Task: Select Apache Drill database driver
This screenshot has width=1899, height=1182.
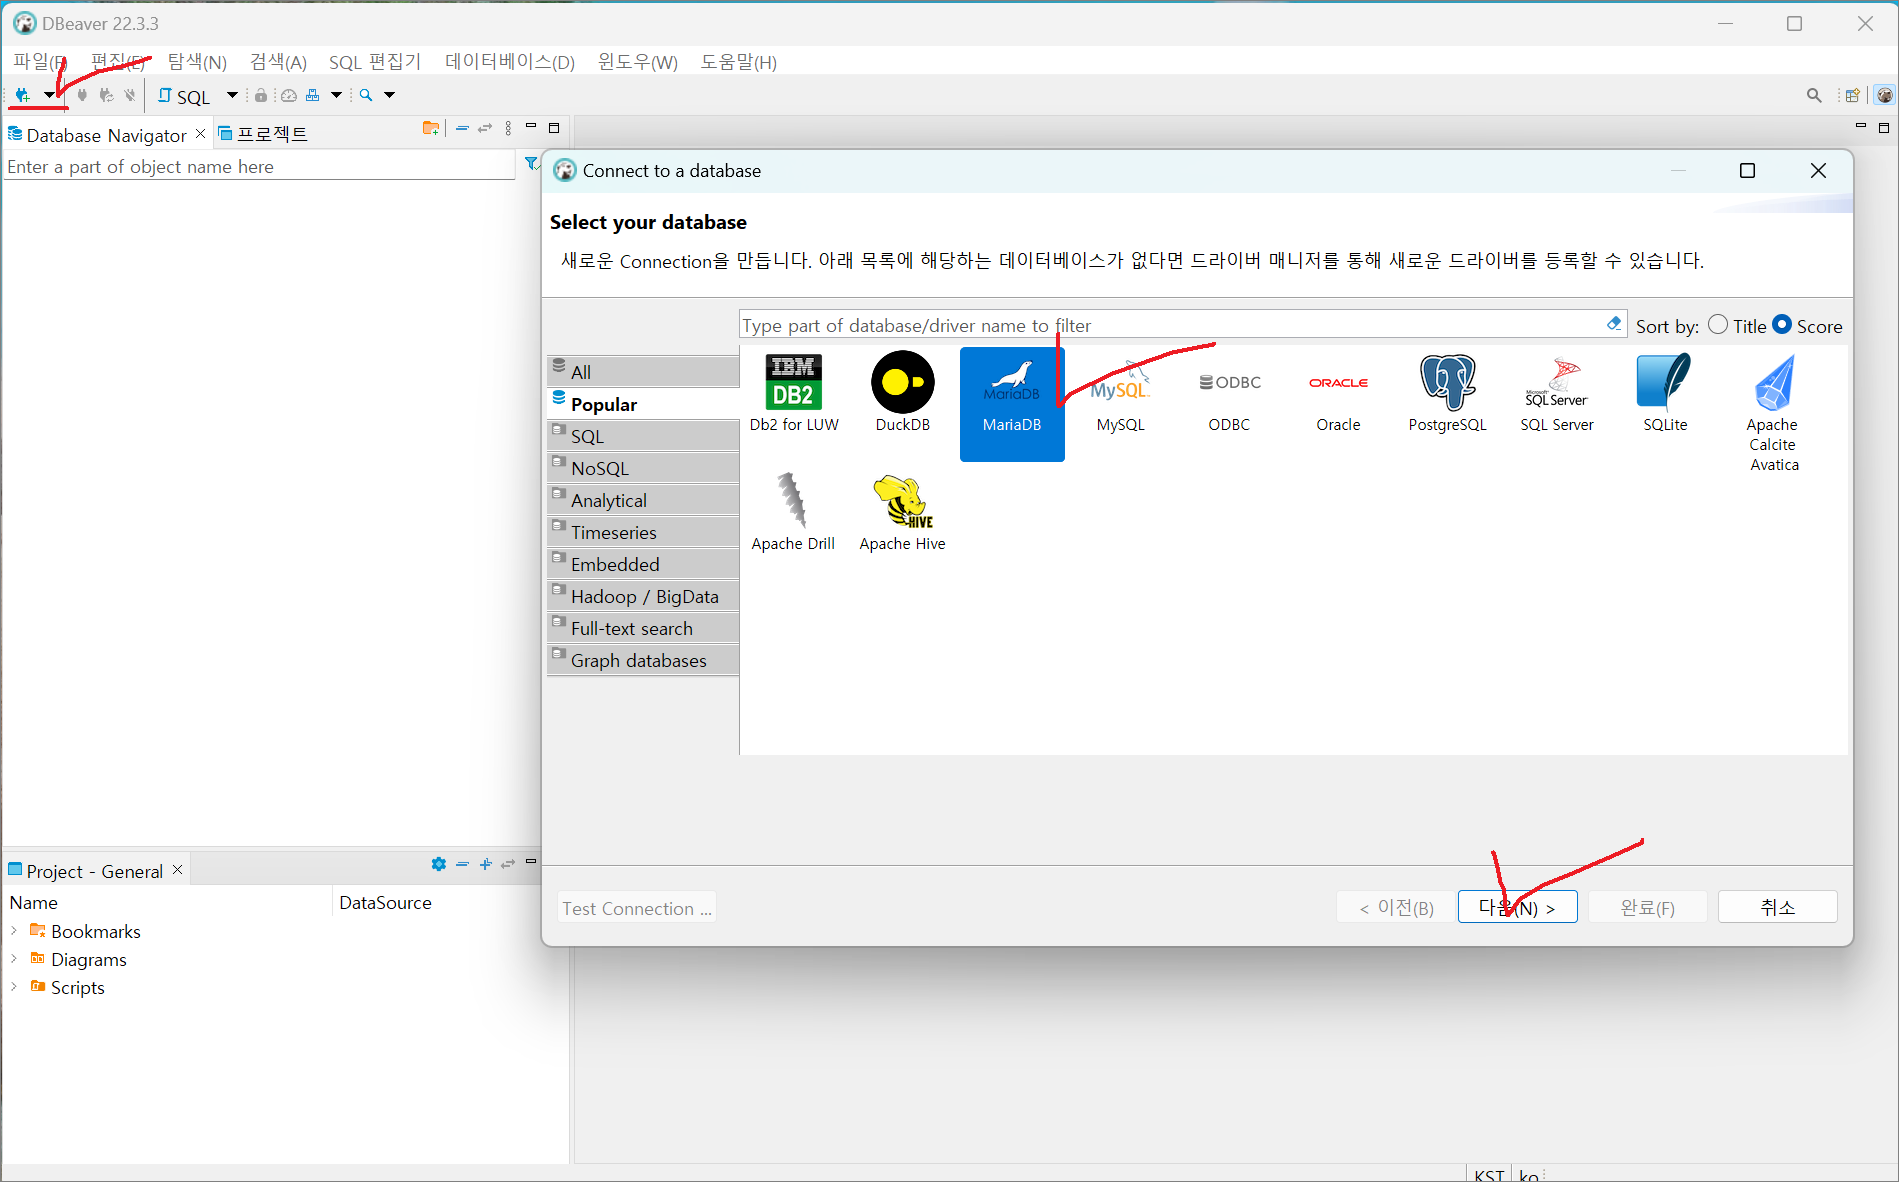Action: pos(793,513)
